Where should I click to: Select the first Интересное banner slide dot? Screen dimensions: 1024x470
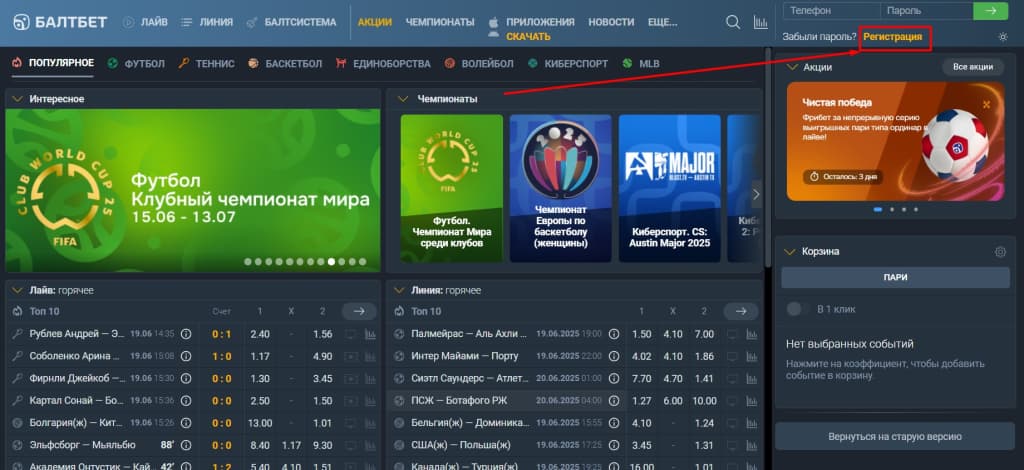(x=248, y=262)
